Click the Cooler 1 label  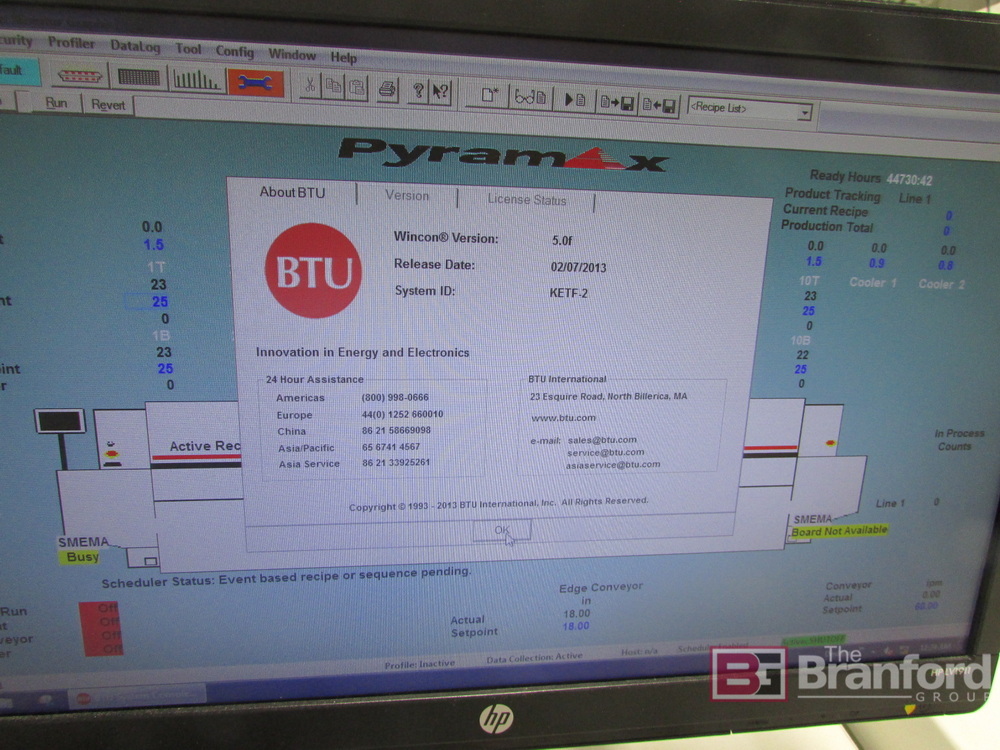click(872, 282)
